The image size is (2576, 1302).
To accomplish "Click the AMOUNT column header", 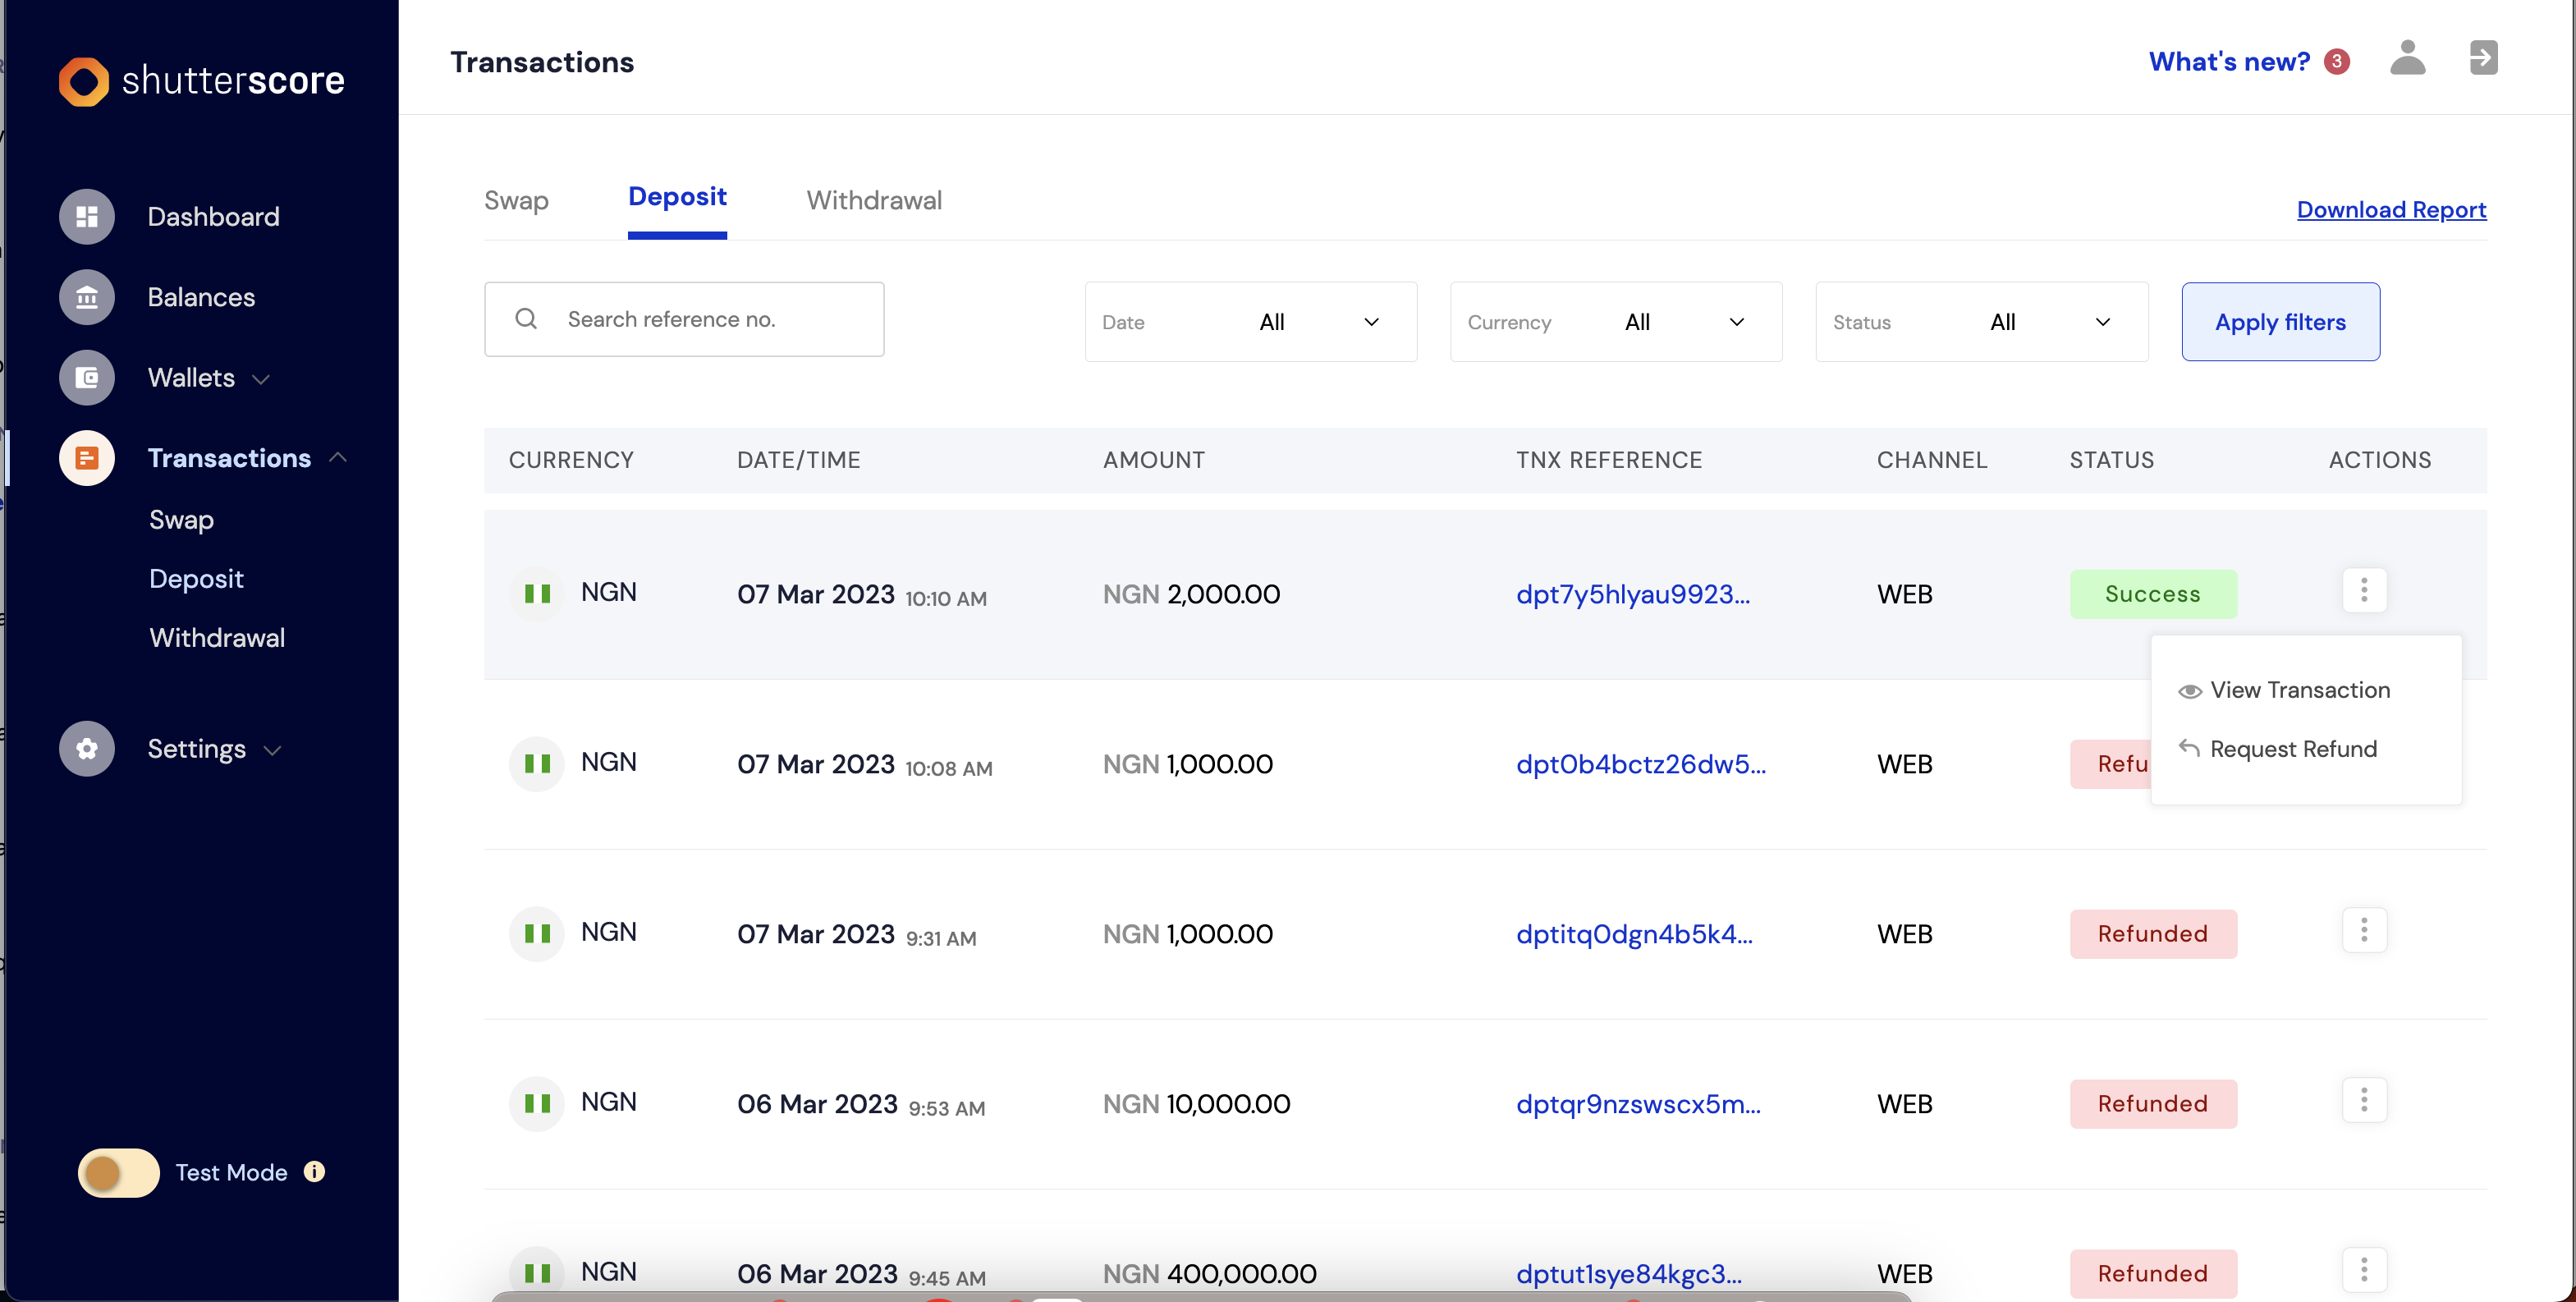I will (1153, 460).
